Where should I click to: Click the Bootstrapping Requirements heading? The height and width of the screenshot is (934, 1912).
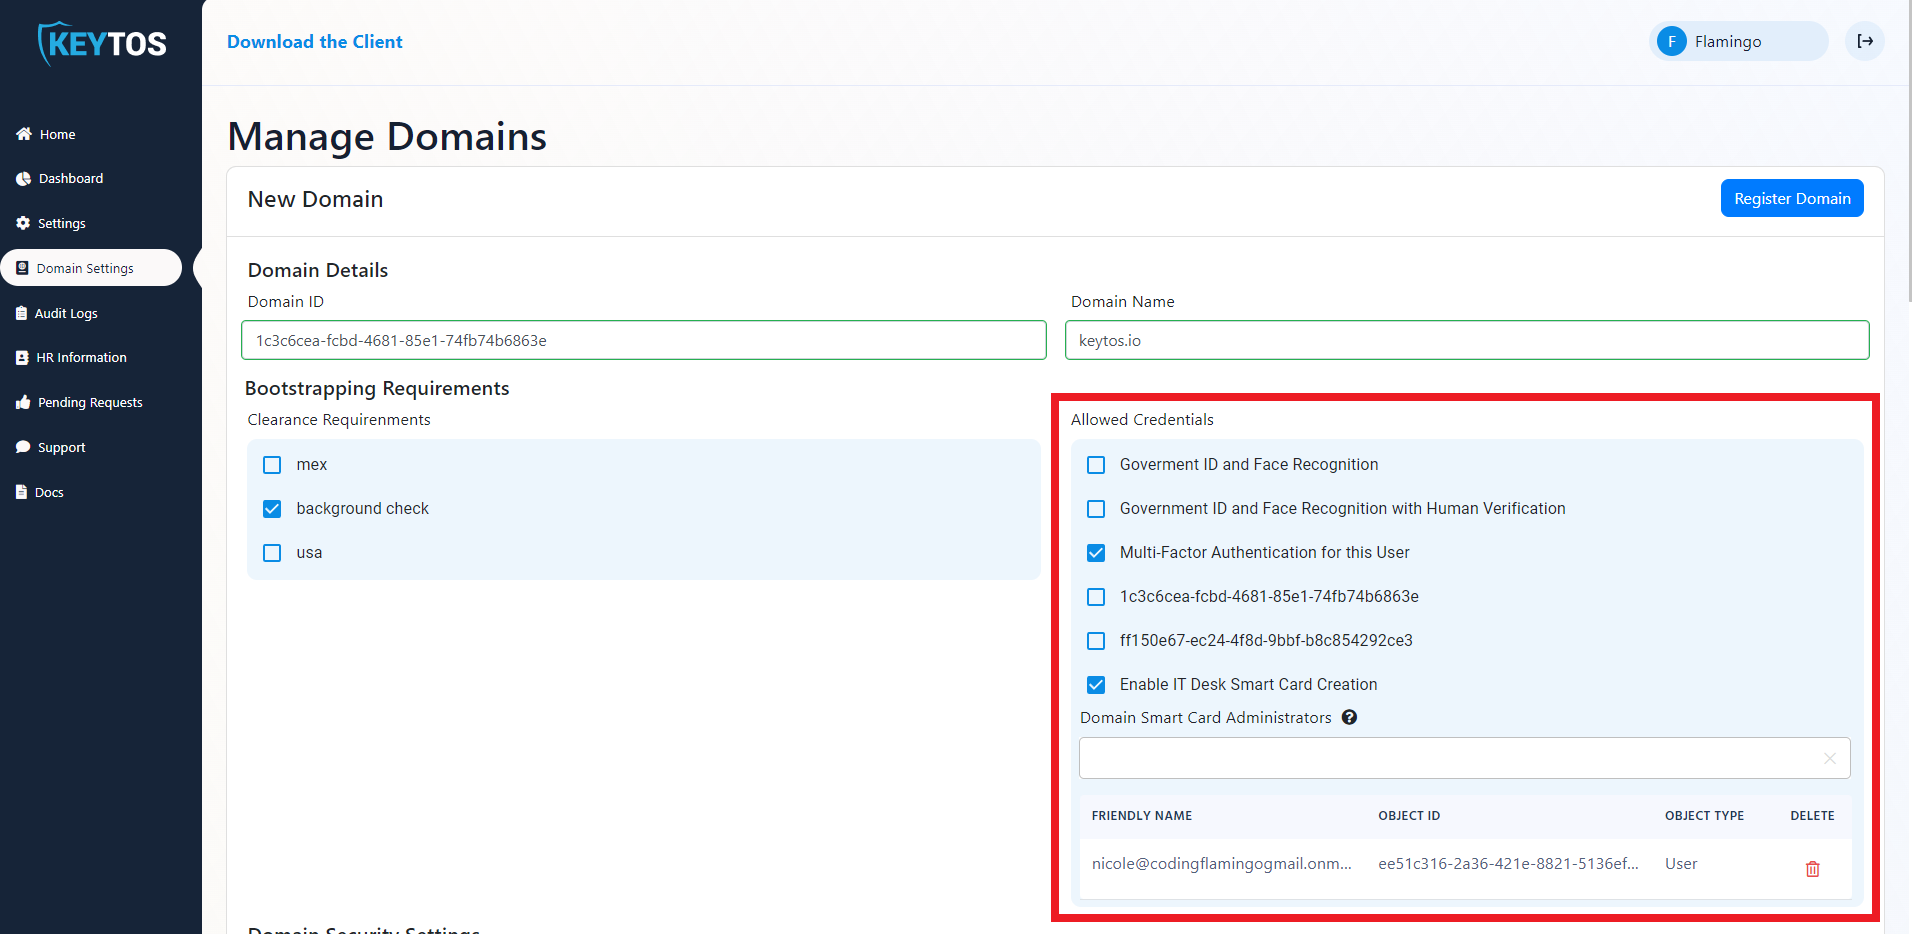(x=377, y=388)
